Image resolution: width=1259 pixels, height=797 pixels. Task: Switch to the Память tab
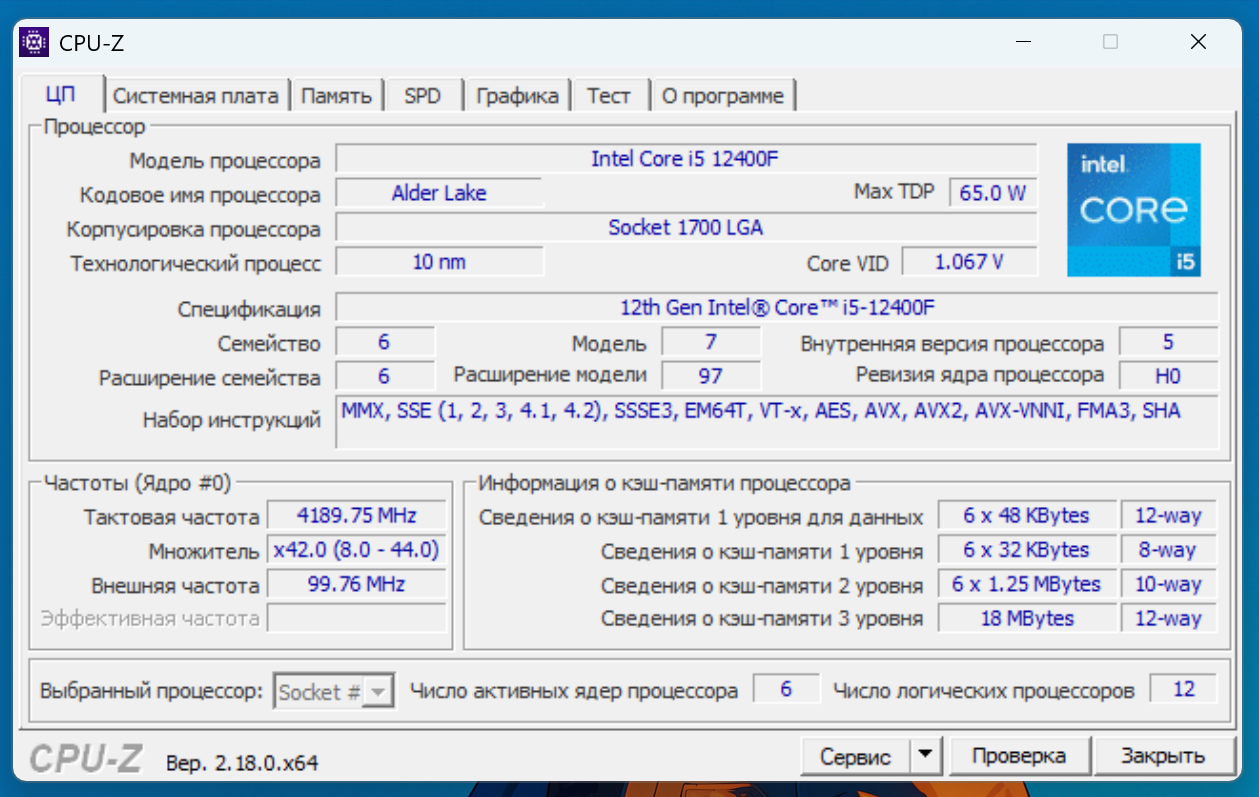coord(337,96)
